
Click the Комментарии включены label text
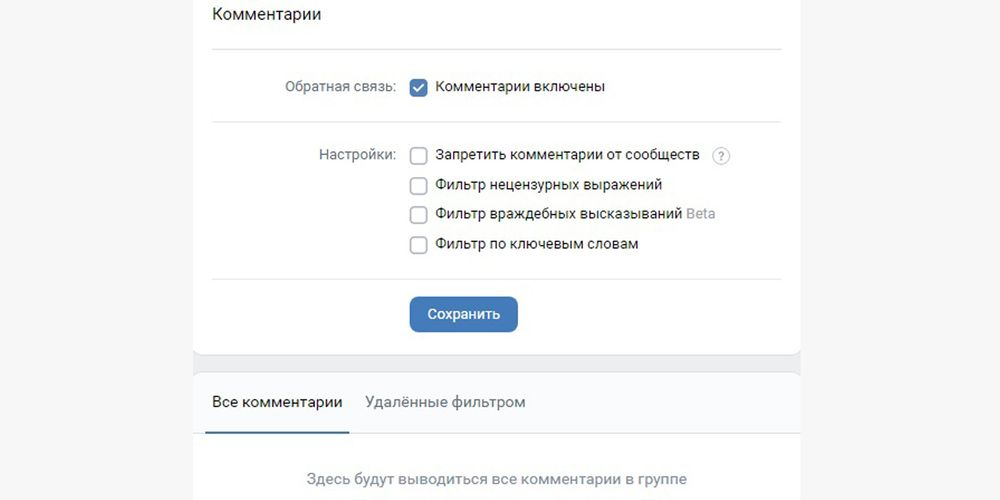pos(520,87)
